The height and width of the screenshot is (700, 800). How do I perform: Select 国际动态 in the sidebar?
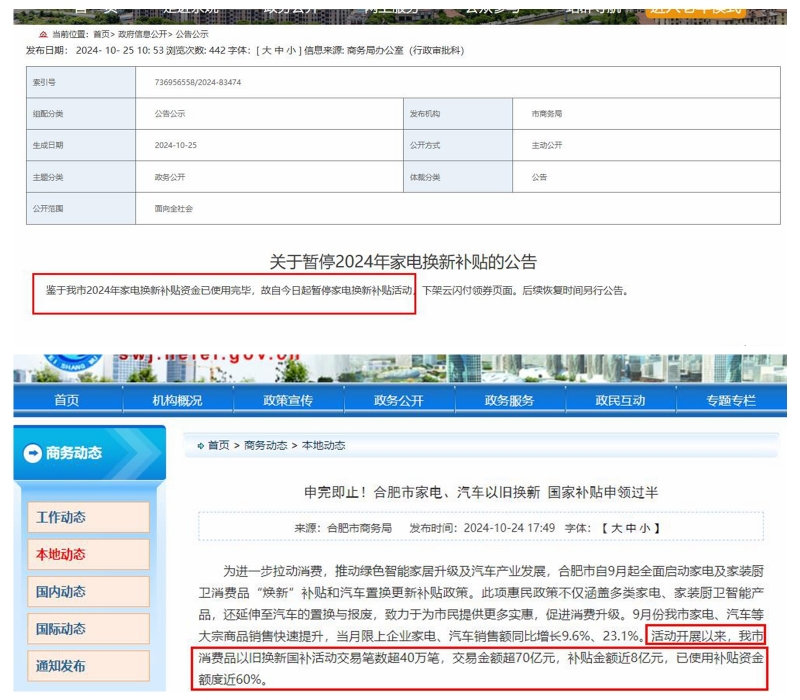(x=87, y=629)
